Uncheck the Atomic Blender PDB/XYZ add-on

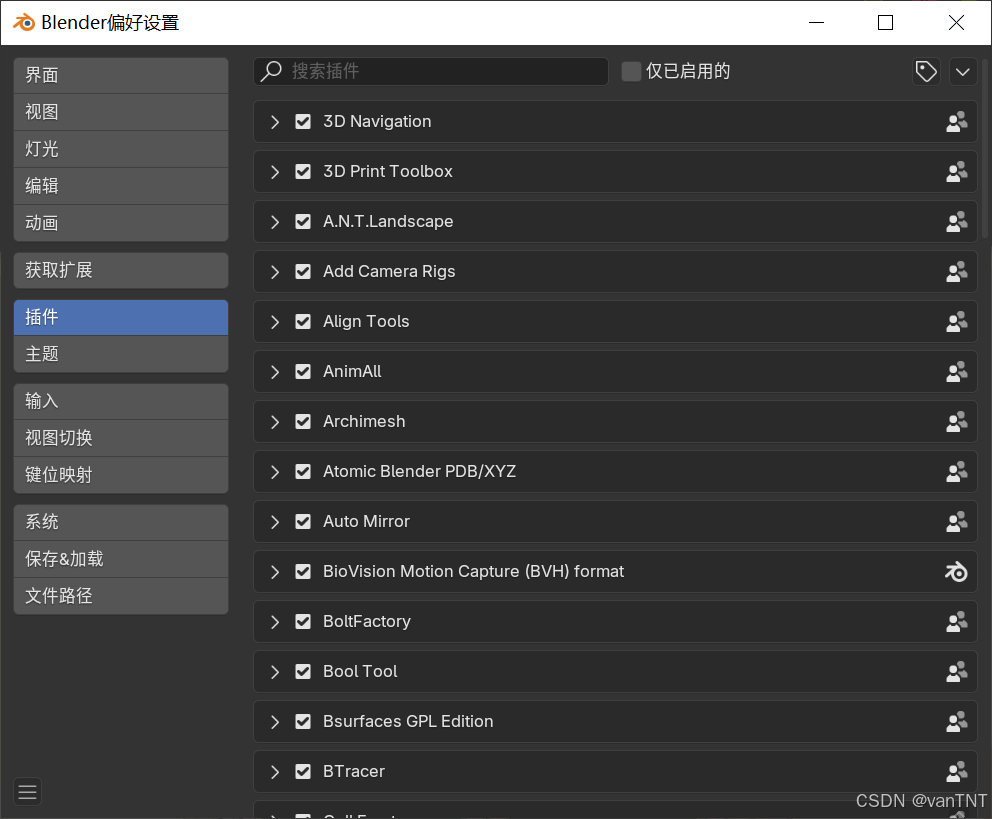303,471
